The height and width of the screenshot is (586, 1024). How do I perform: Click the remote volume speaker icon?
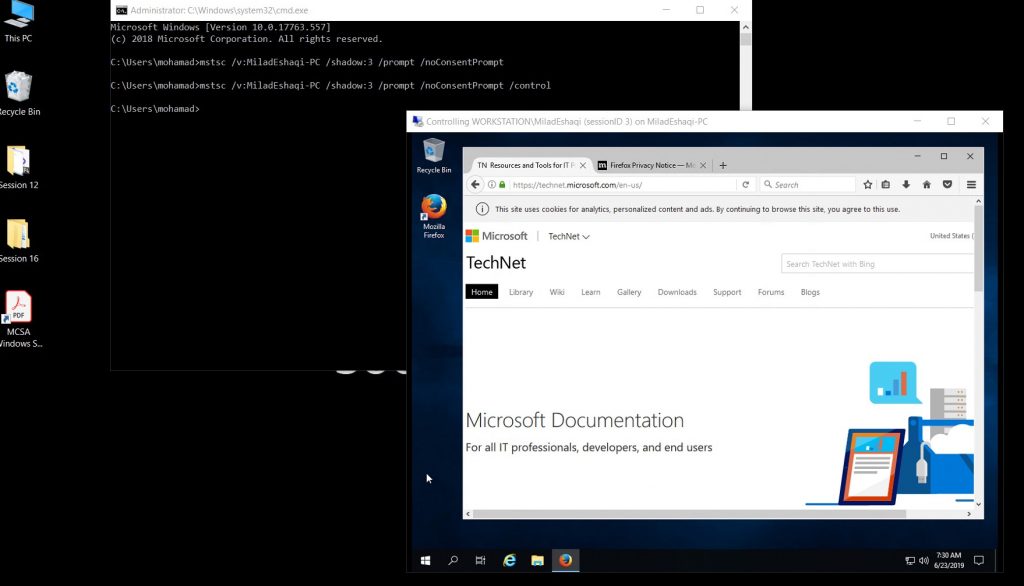tap(923, 561)
